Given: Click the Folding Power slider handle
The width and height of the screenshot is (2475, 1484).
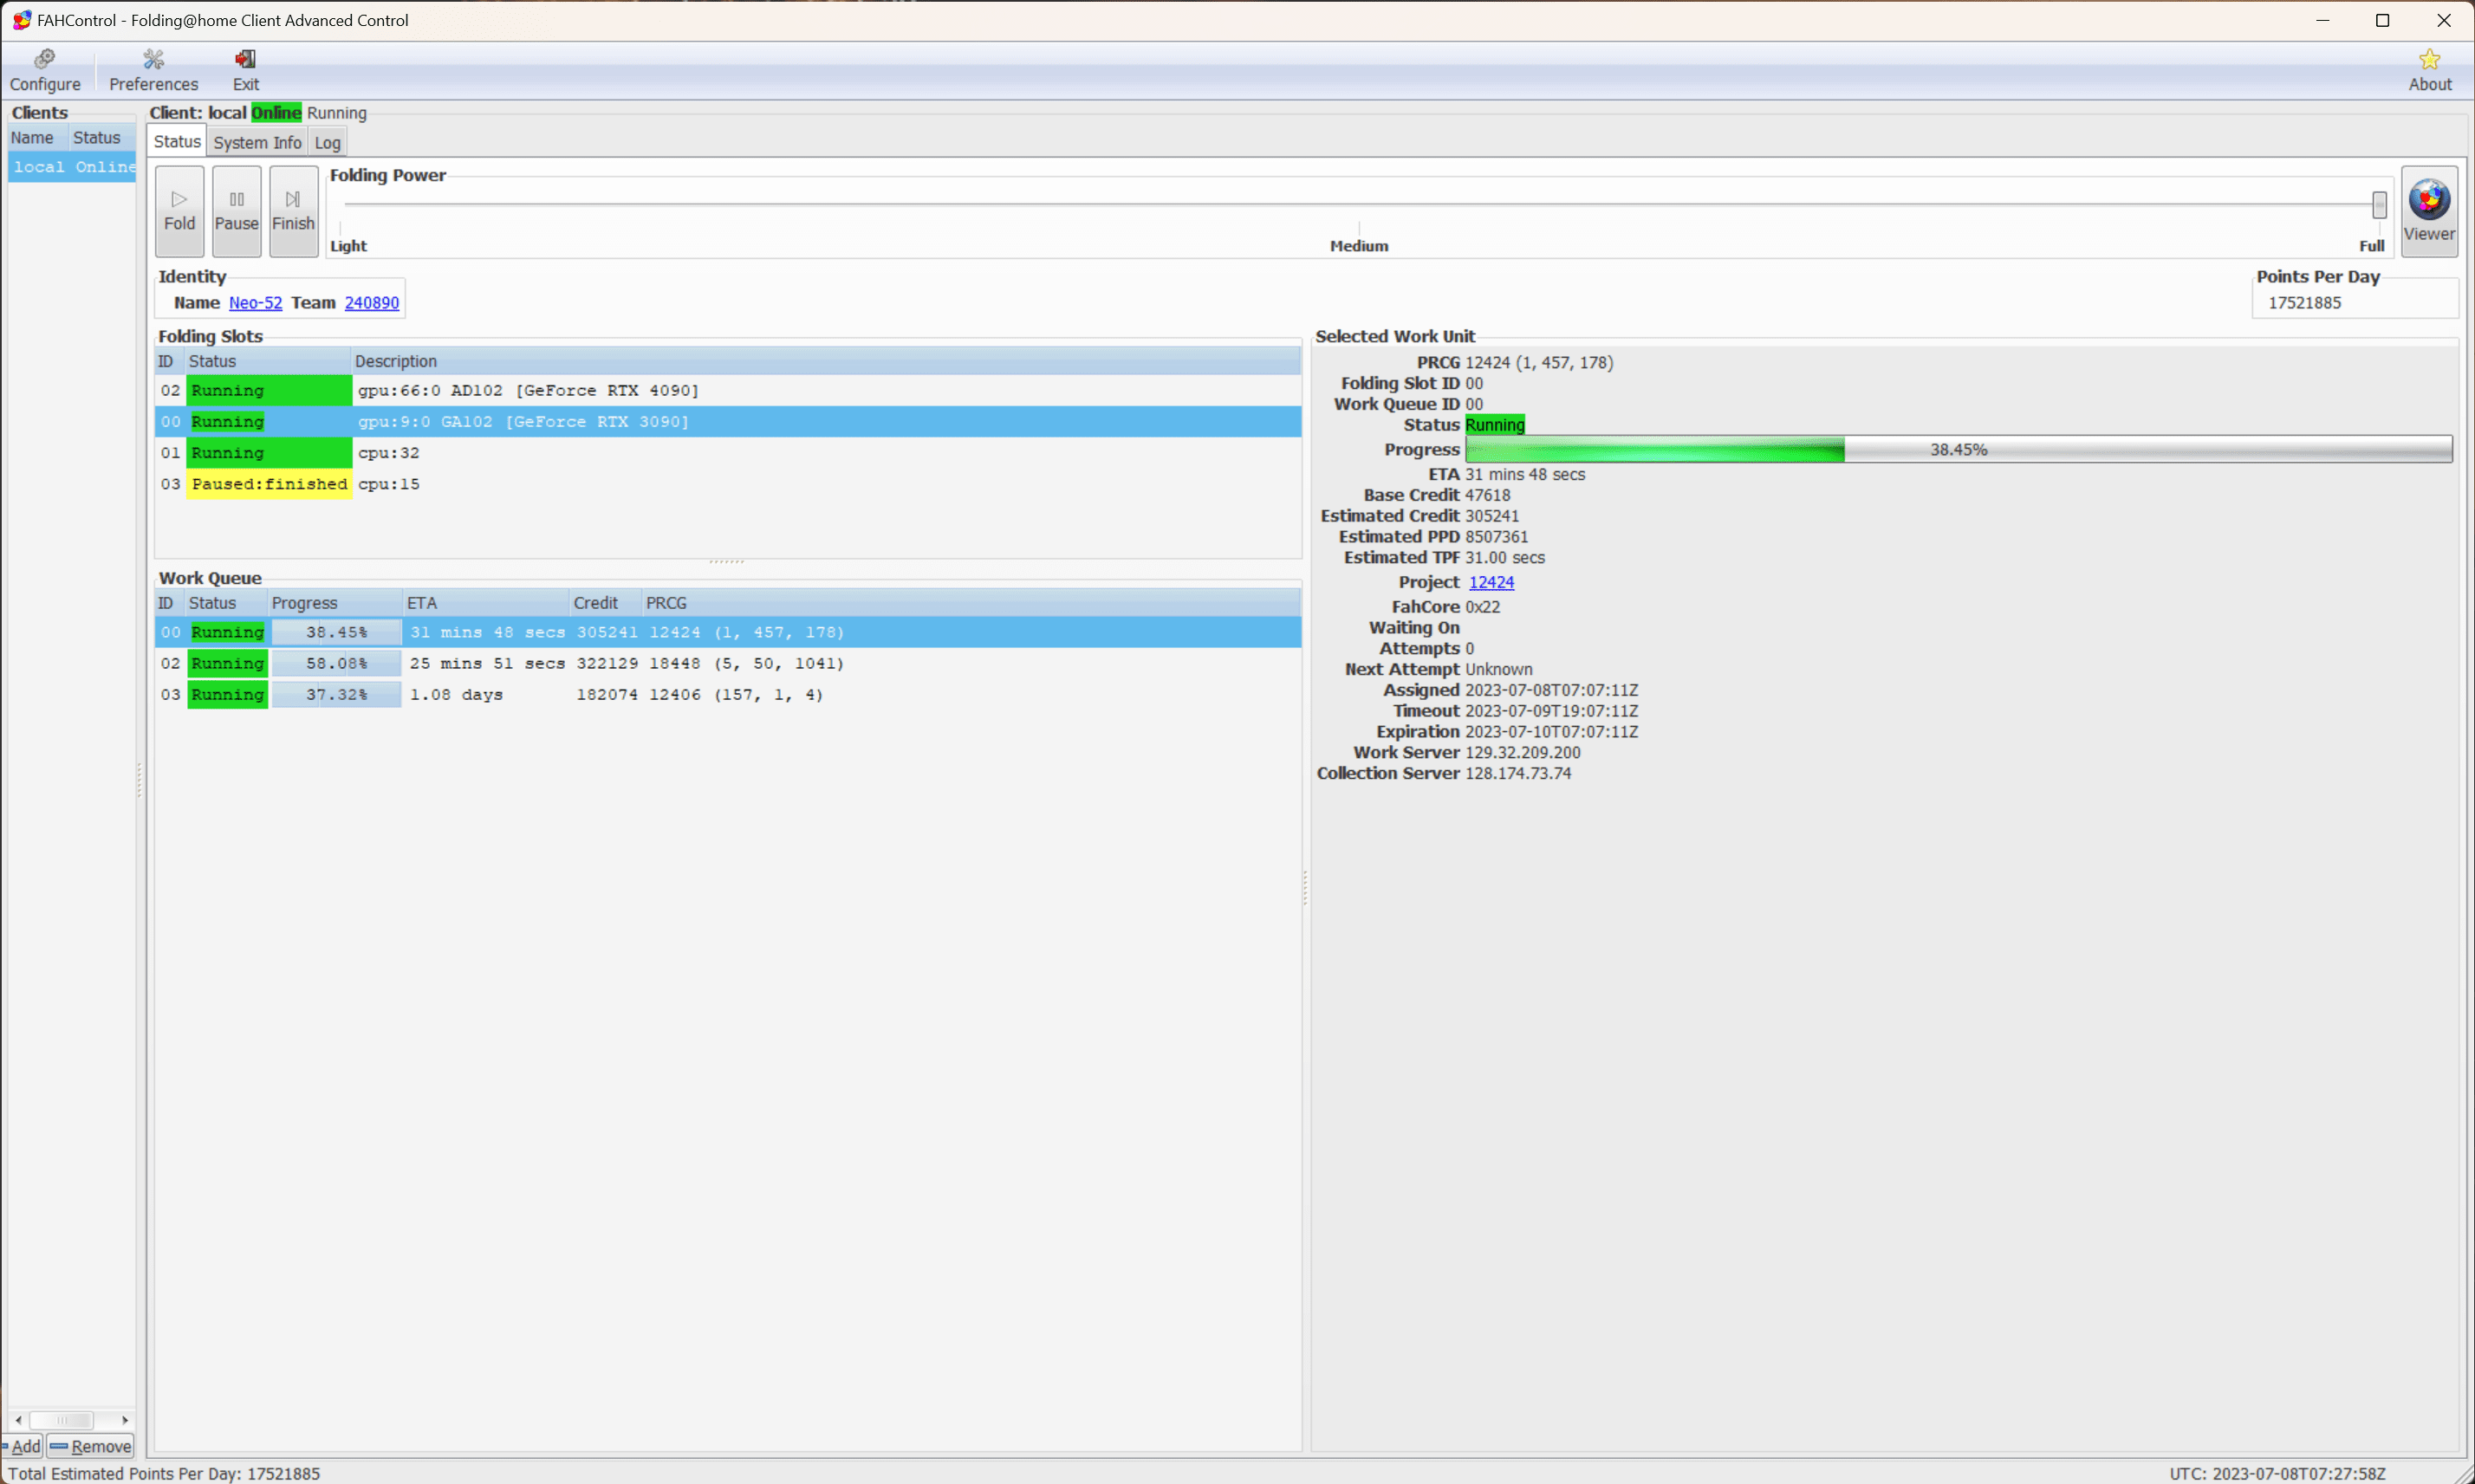Looking at the screenshot, I should pos(2379,205).
